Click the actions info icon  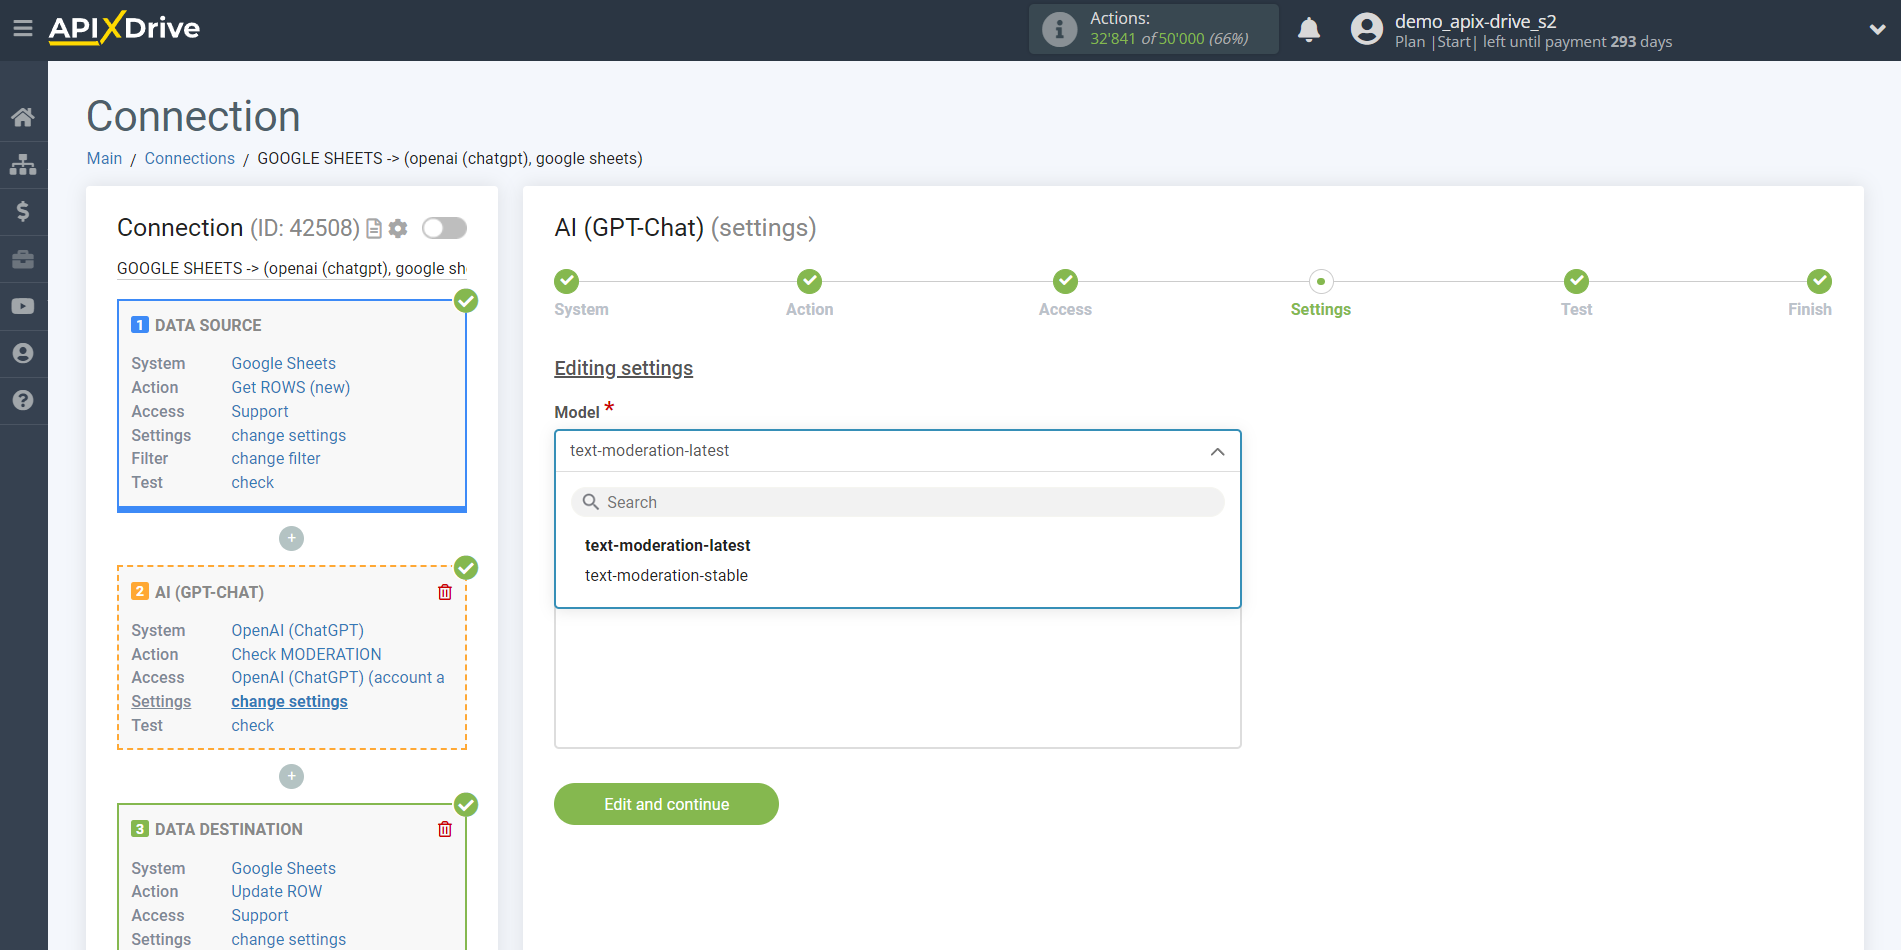point(1059,29)
